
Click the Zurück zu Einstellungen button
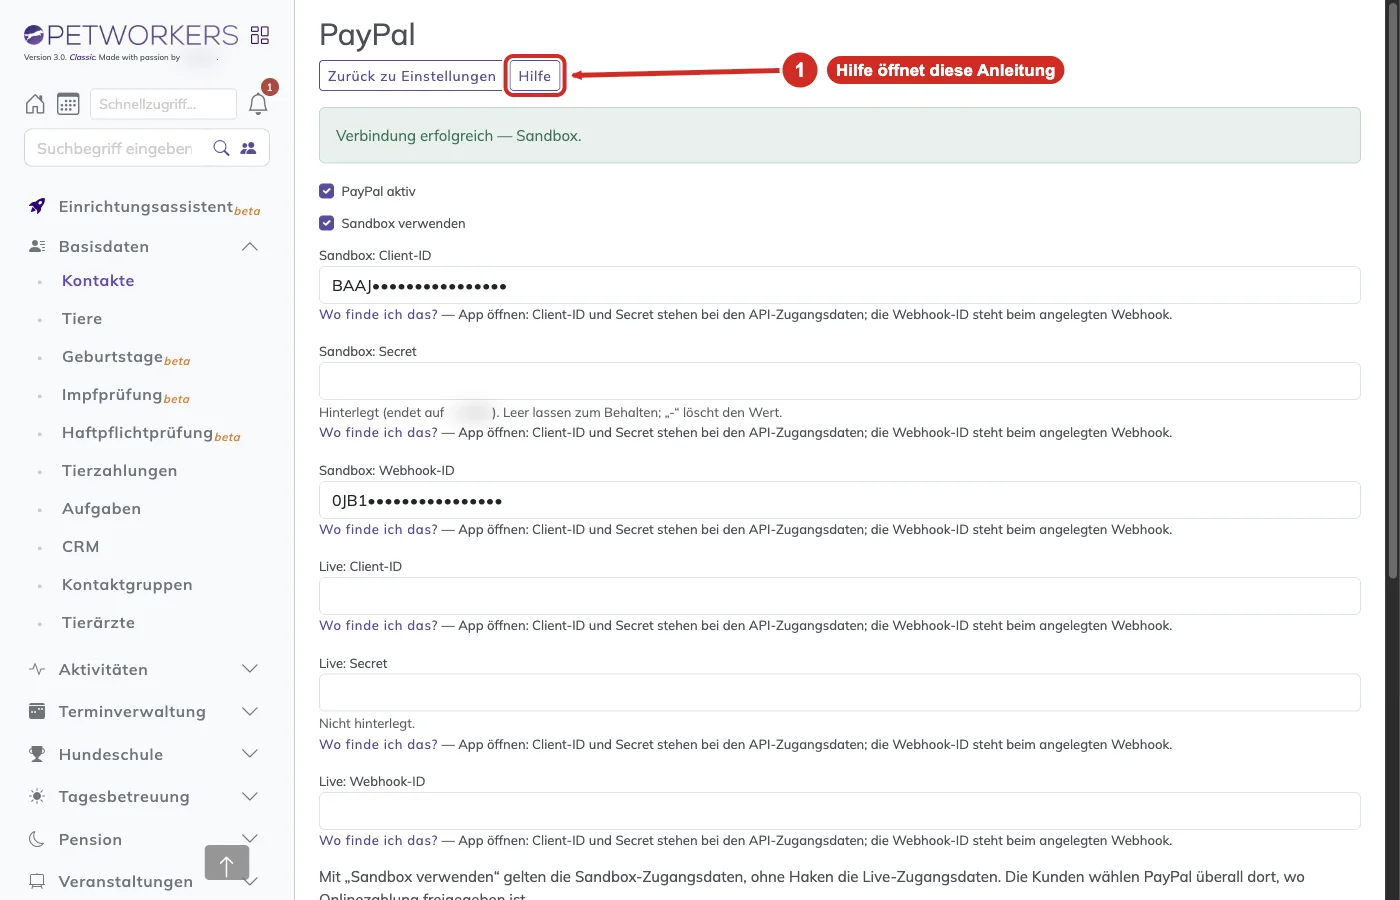411,76
